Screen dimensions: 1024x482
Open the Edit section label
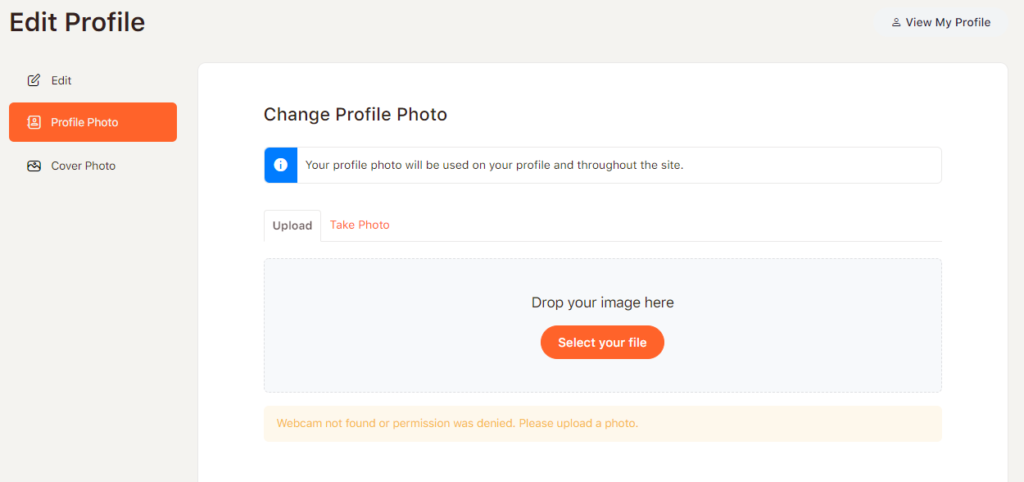point(61,81)
